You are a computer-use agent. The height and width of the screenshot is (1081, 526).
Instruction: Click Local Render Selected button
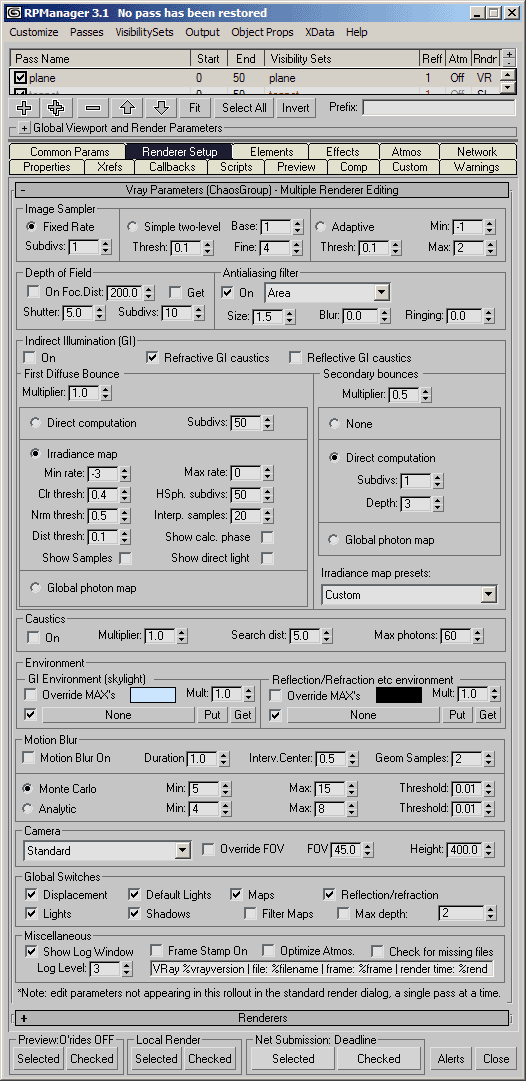click(156, 1058)
